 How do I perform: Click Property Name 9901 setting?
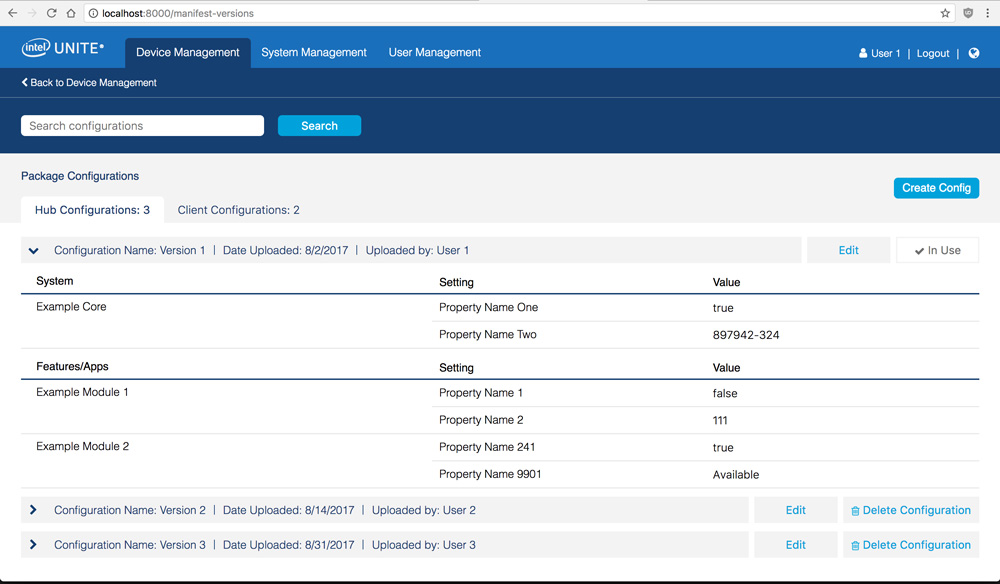pyautogui.click(x=490, y=474)
